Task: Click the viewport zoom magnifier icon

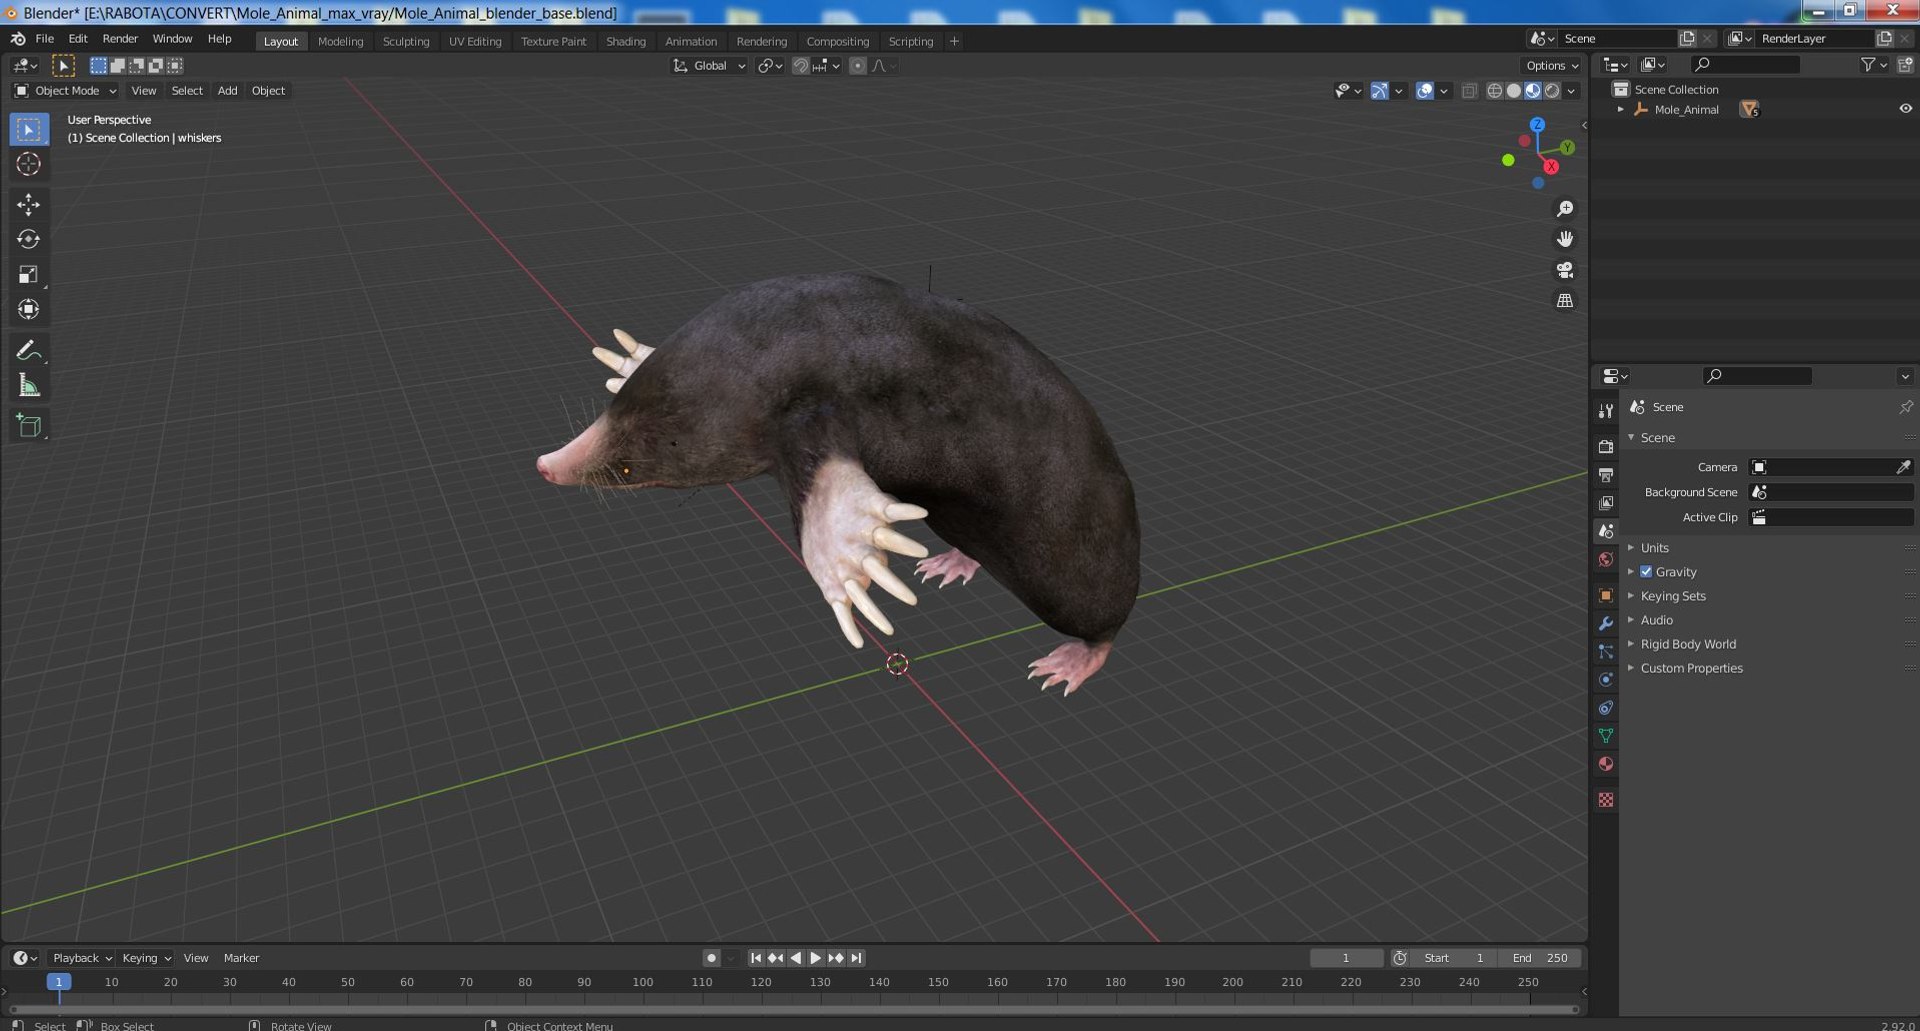Action: 1565,208
